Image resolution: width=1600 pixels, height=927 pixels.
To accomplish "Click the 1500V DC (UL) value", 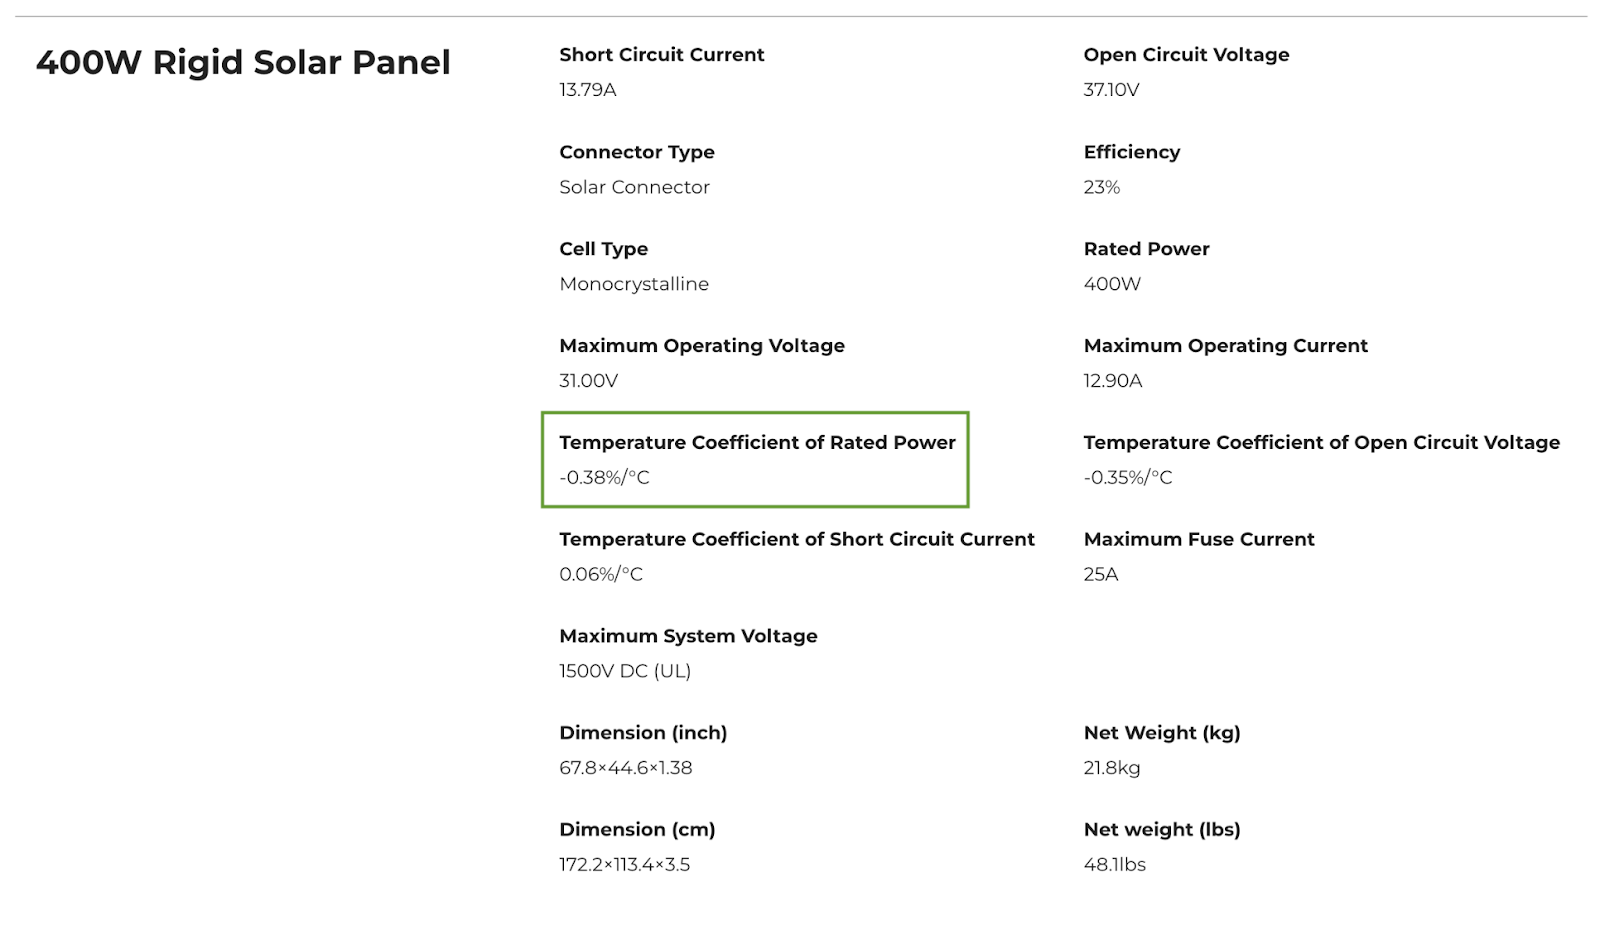I will (625, 671).
